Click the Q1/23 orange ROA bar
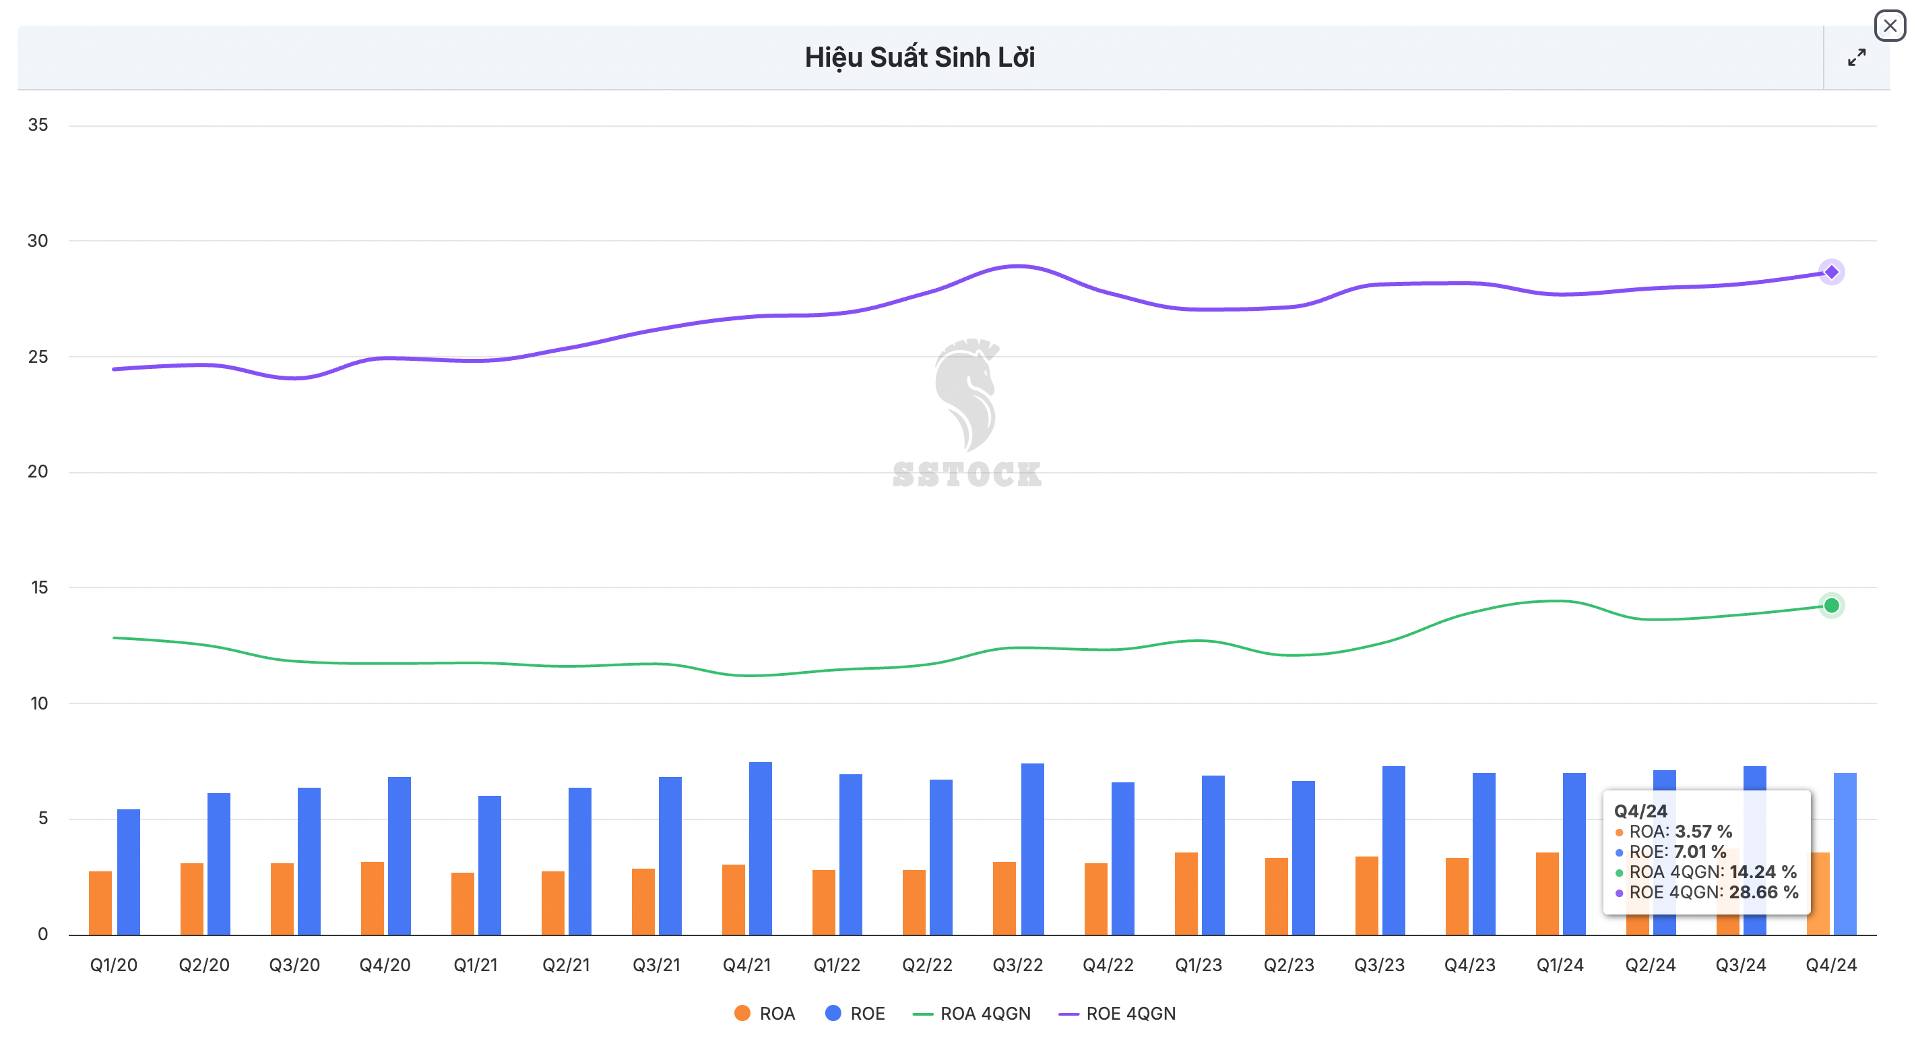This screenshot has height=1044, width=1916. coord(1186,893)
